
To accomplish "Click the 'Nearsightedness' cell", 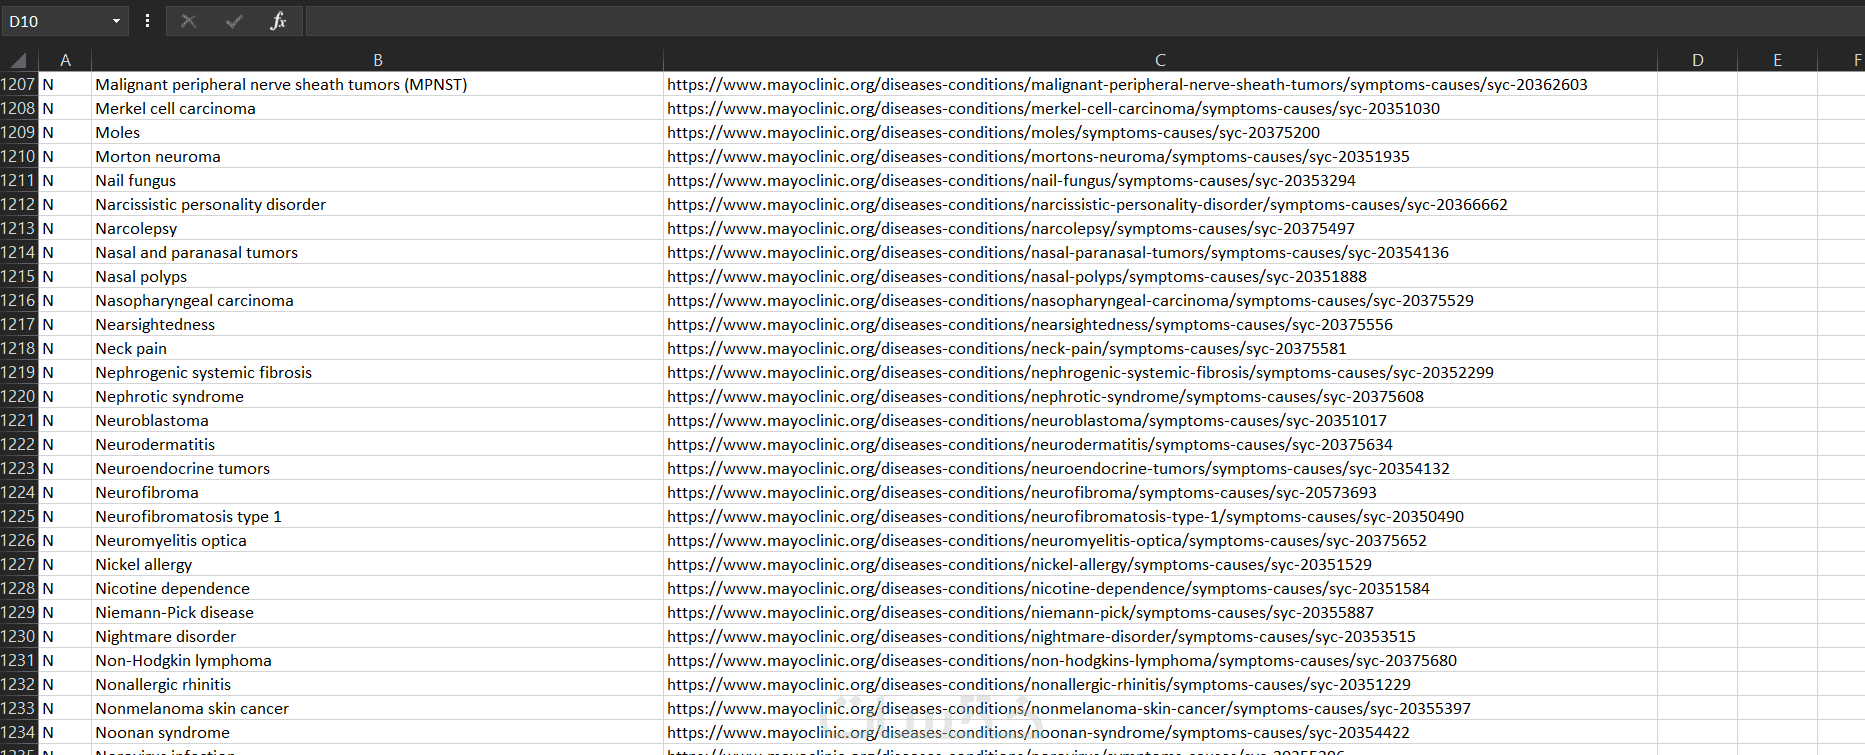I will coord(377,324).
